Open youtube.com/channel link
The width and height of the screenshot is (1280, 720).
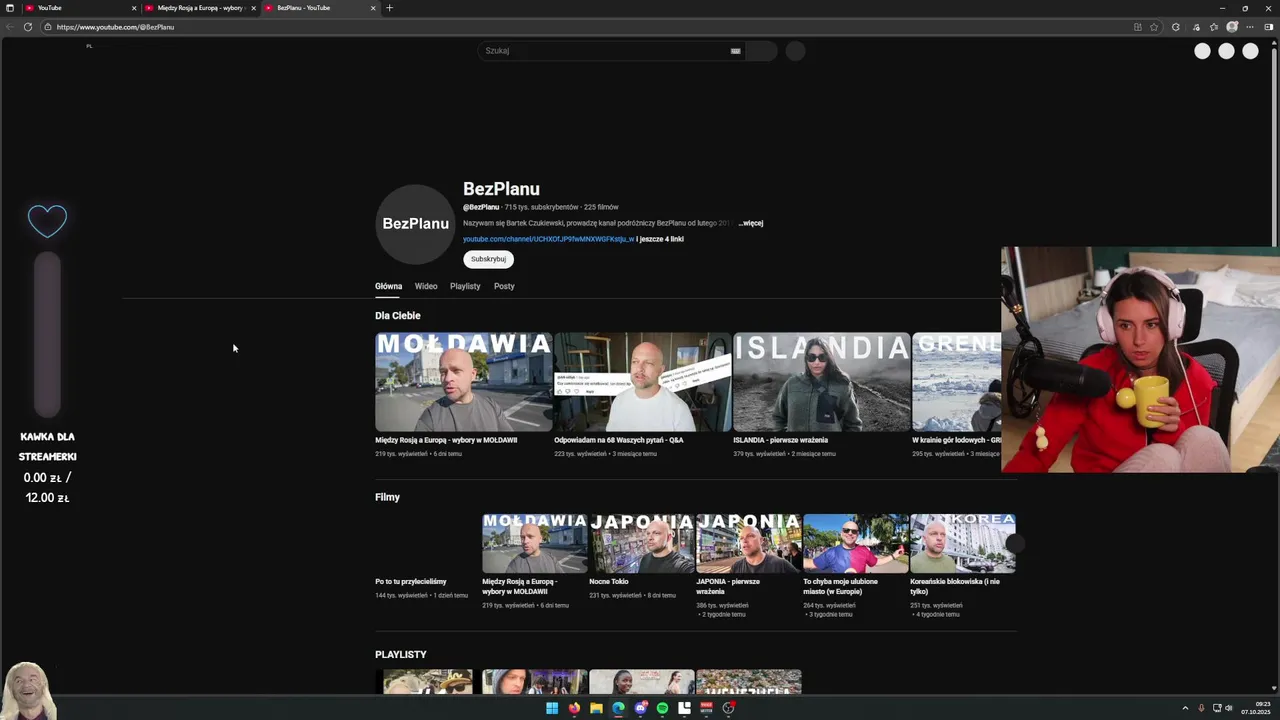point(548,239)
